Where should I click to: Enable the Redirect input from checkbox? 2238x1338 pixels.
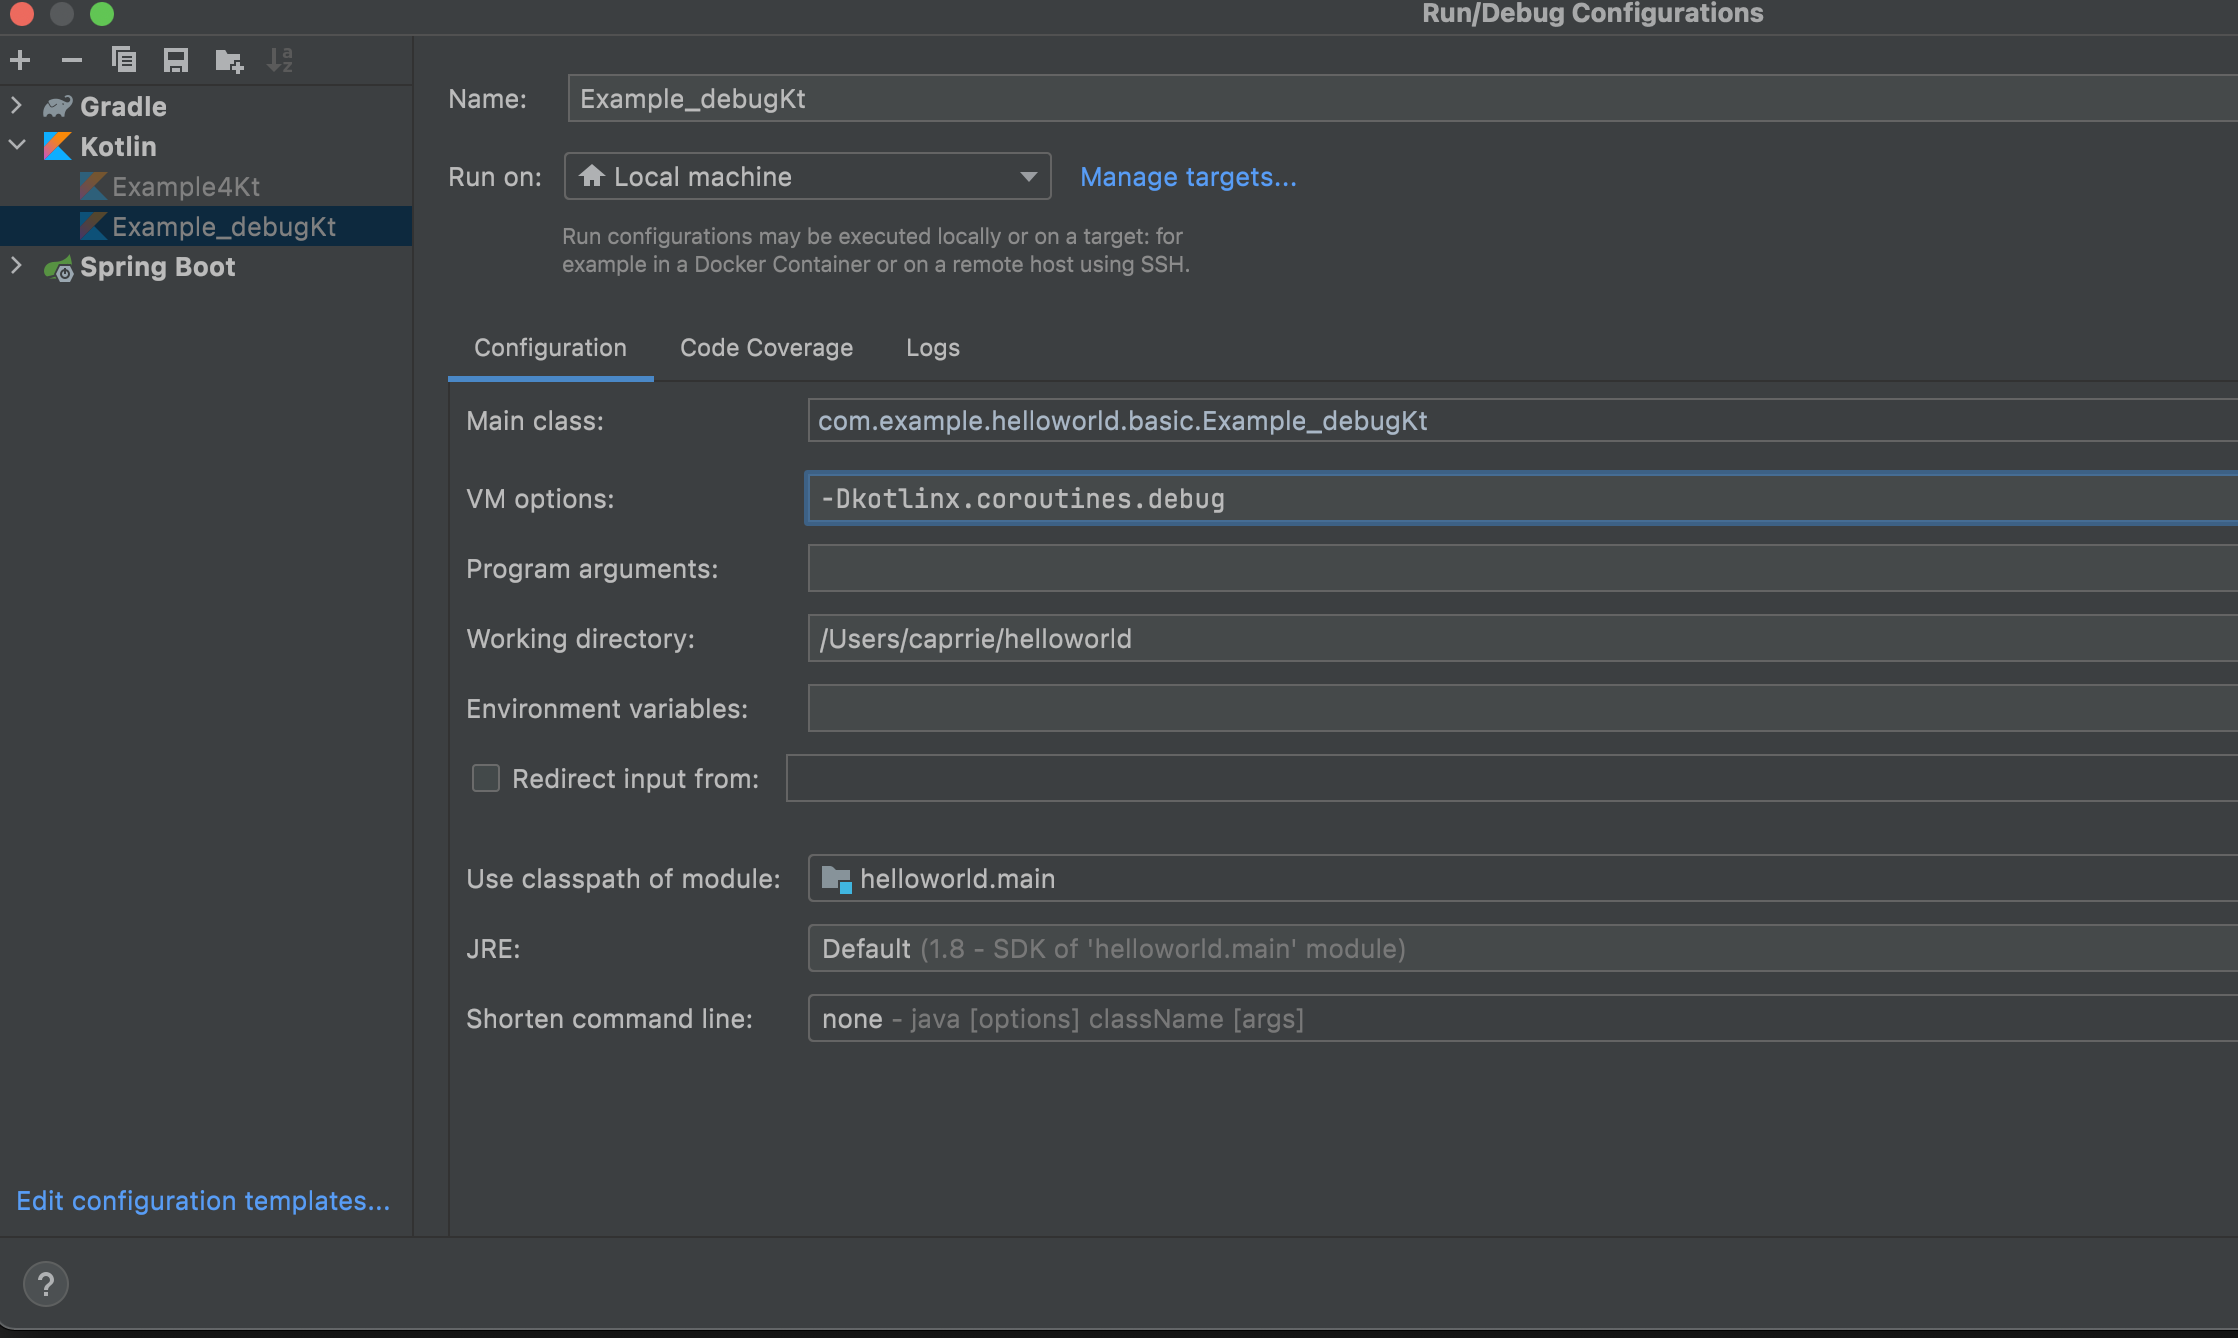click(x=486, y=778)
